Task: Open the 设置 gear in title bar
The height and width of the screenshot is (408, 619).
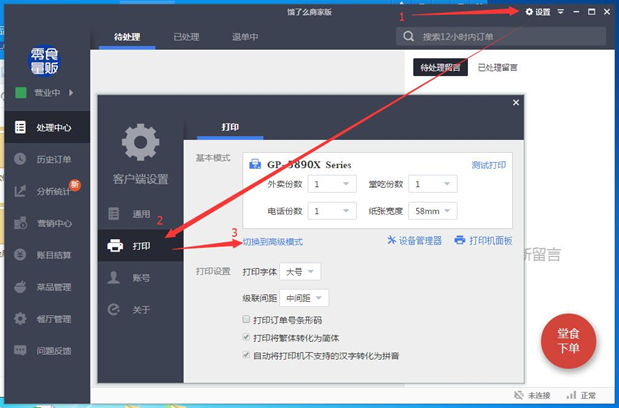Action: pyautogui.click(x=538, y=12)
